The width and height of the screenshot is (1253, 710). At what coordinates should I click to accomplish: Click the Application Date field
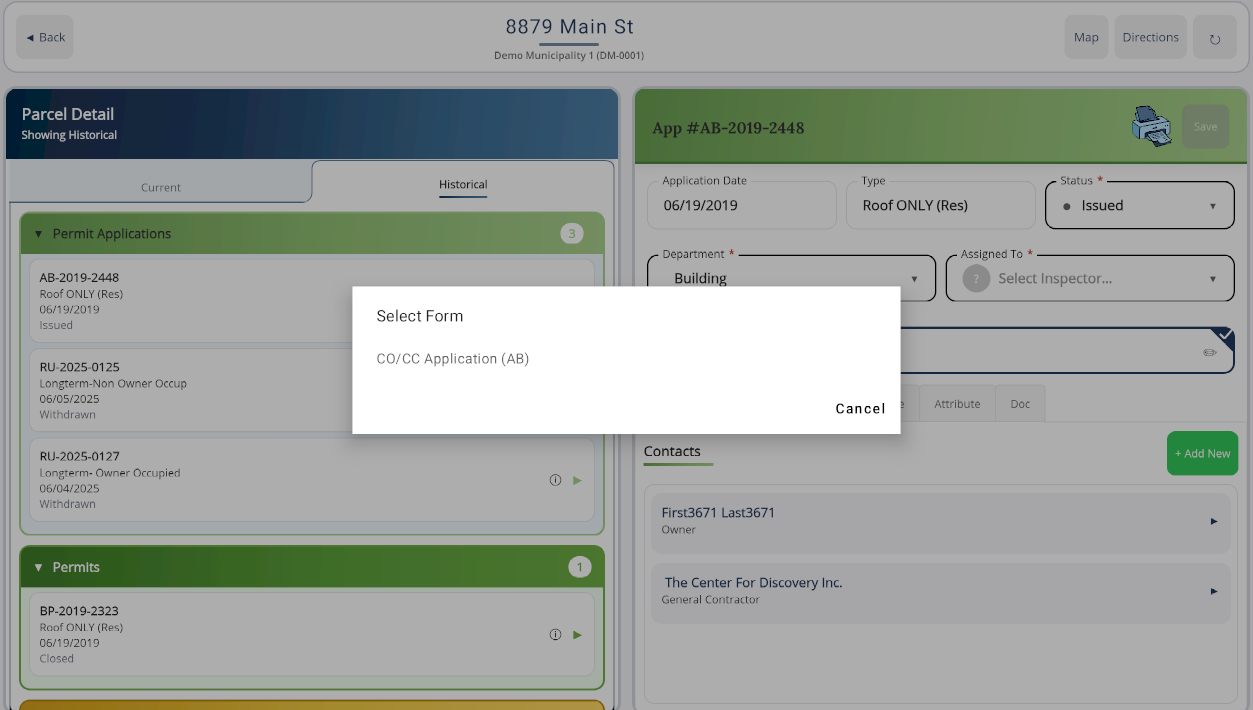(x=742, y=205)
